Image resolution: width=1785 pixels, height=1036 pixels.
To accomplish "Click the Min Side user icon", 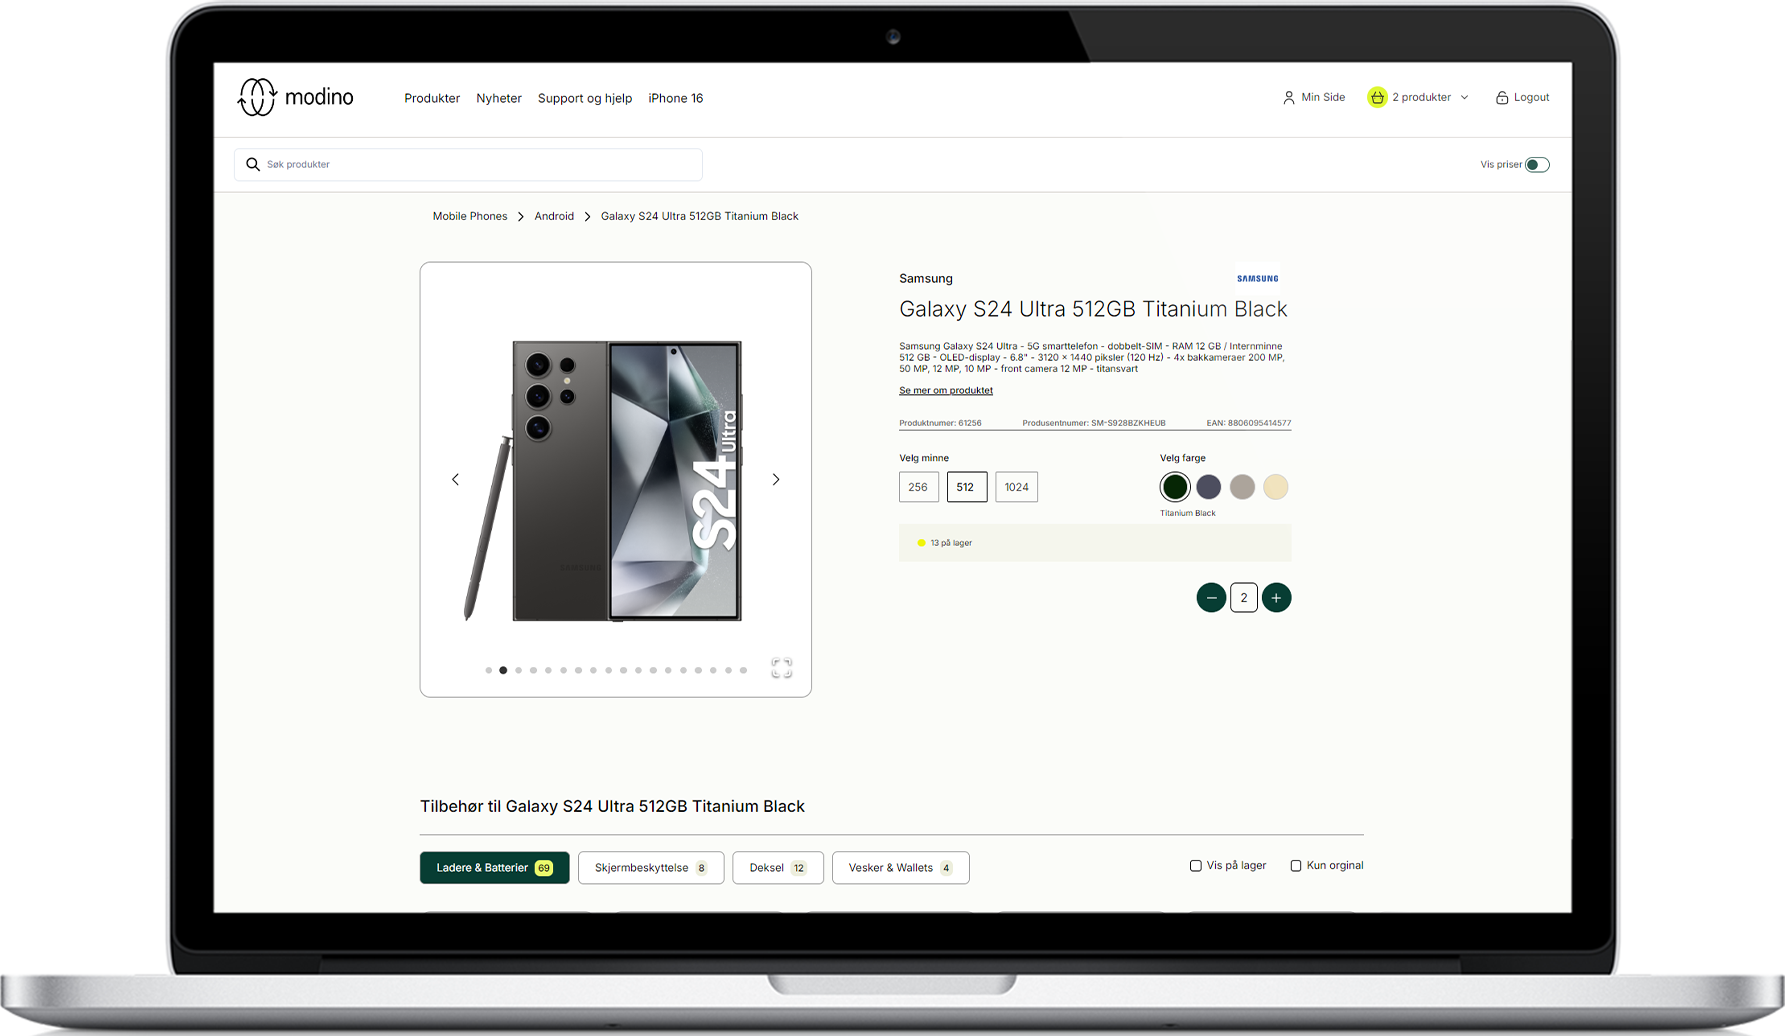I will click(x=1288, y=97).
